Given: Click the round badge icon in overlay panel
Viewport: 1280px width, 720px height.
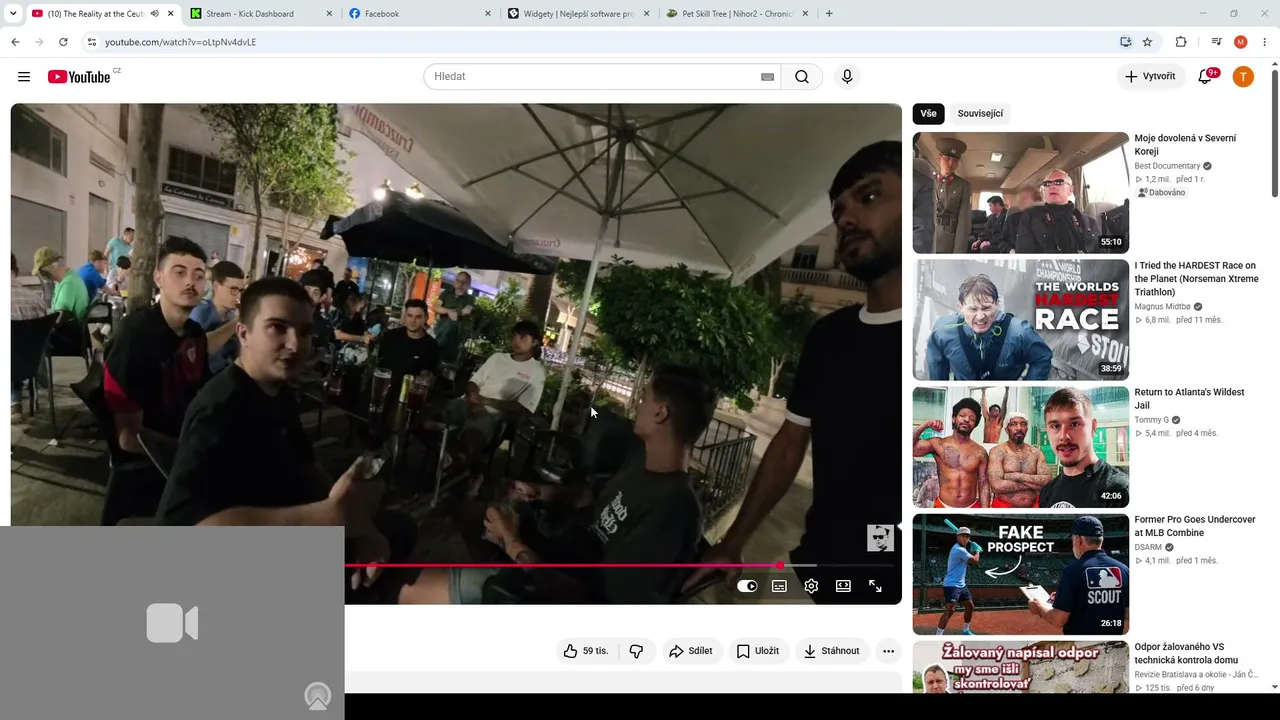Looking at the screenshot, I should [318, 696].
